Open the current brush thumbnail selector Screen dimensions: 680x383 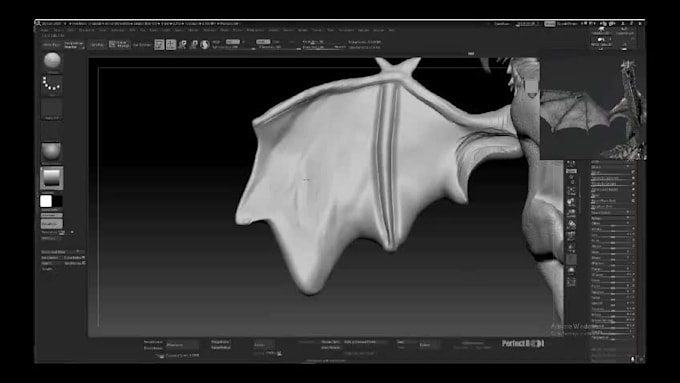click(x=52, y=61)
